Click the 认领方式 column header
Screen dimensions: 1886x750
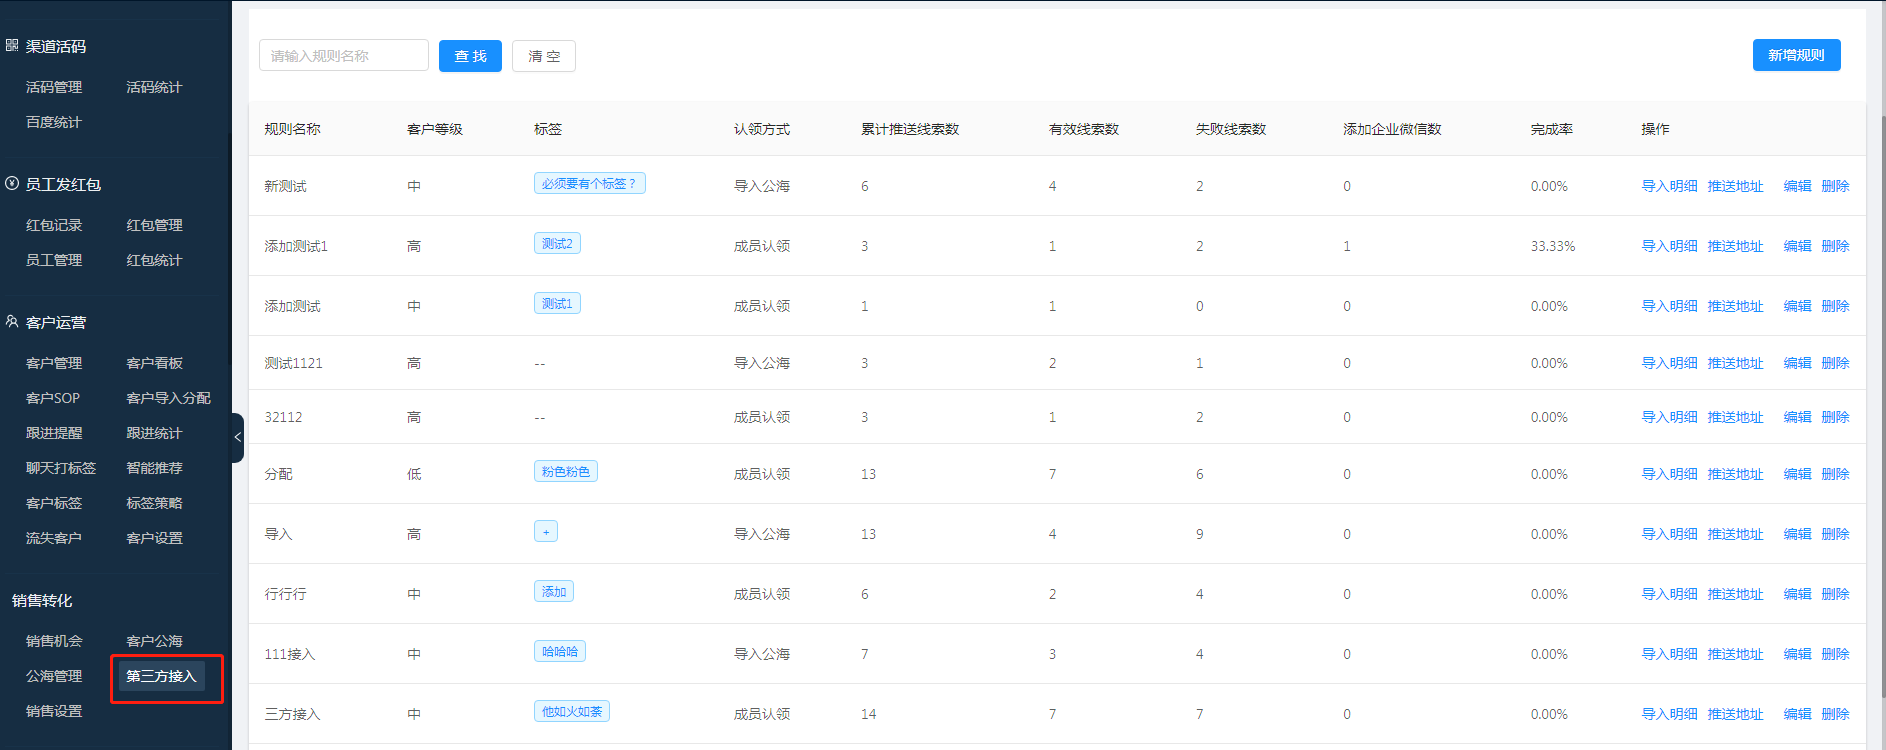click(762, 129)
